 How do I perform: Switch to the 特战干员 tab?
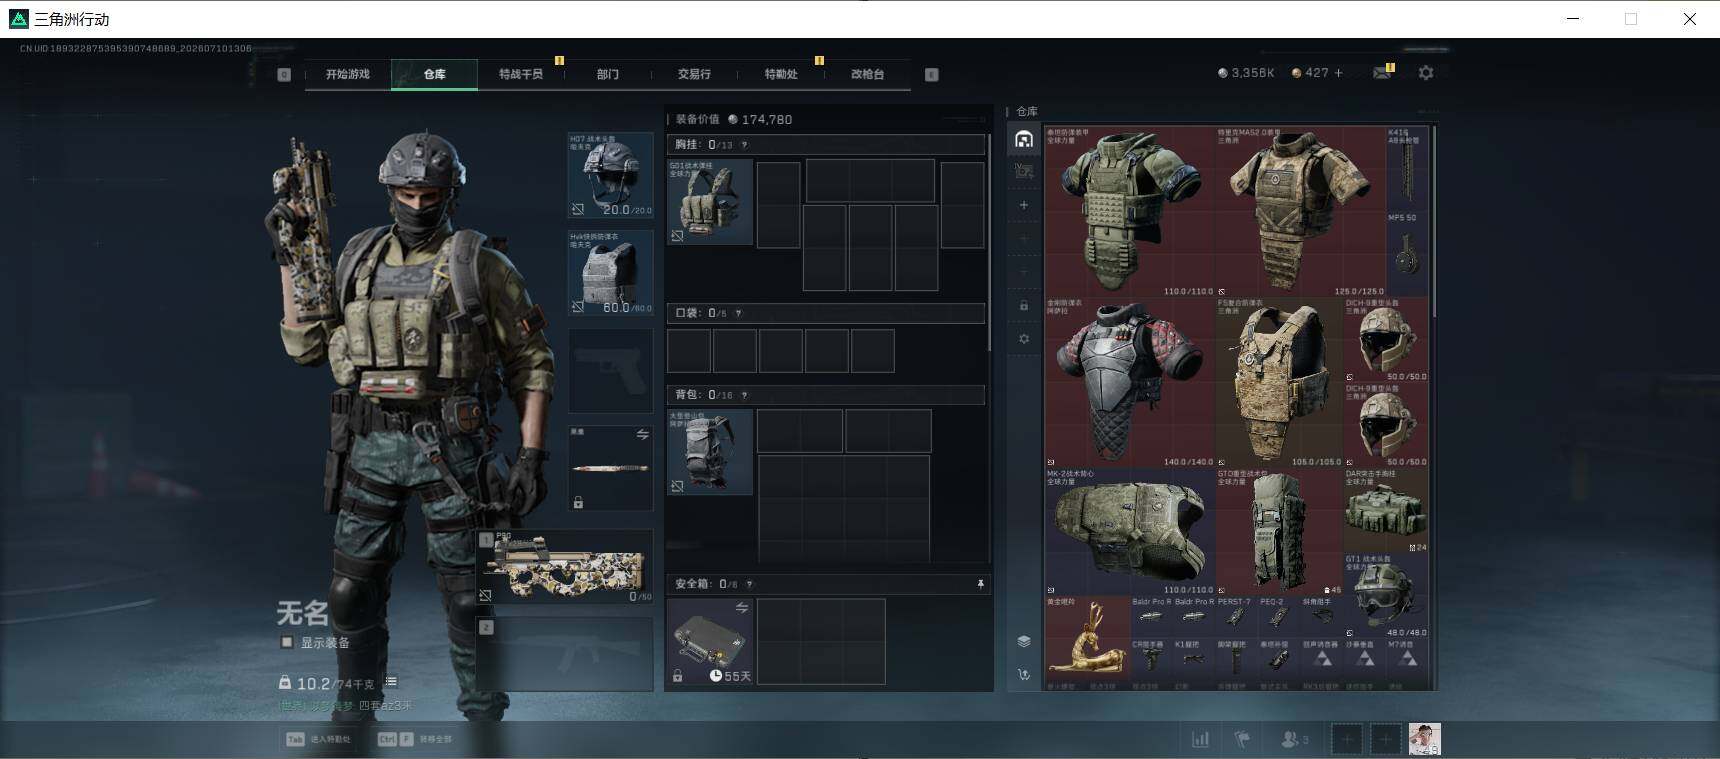(521, 74)
